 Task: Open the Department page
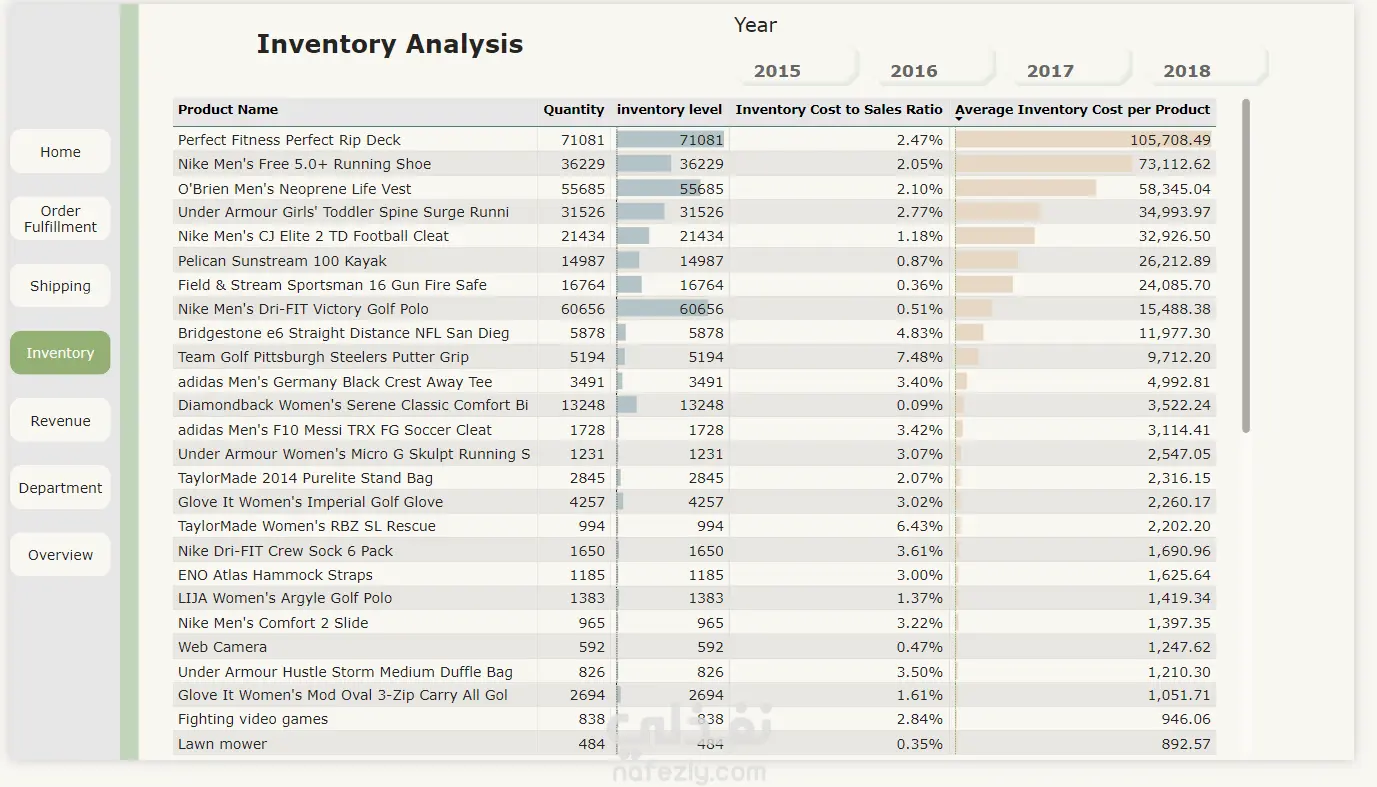pos(60,488)
